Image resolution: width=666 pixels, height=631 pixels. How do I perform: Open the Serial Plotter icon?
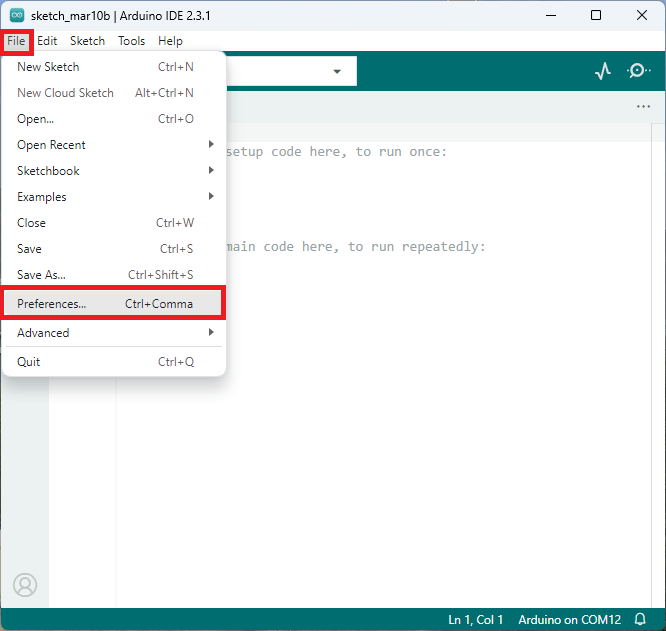tap(602, 71)
